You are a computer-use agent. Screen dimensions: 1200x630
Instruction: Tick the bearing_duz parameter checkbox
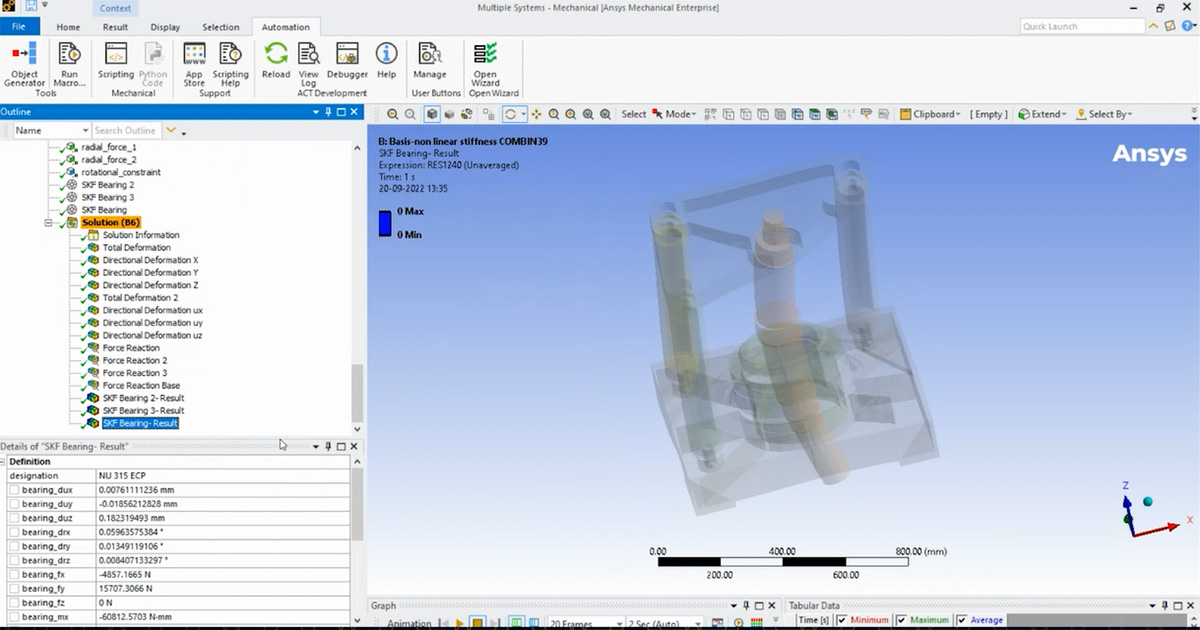tap(13, 519)
